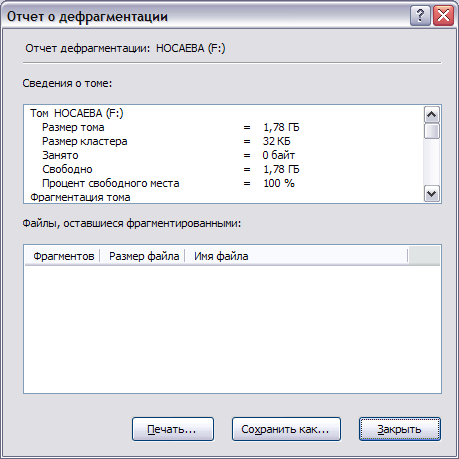Open the help question mark button
This screenshot has width=459, height=459.
tap(420, 16)
